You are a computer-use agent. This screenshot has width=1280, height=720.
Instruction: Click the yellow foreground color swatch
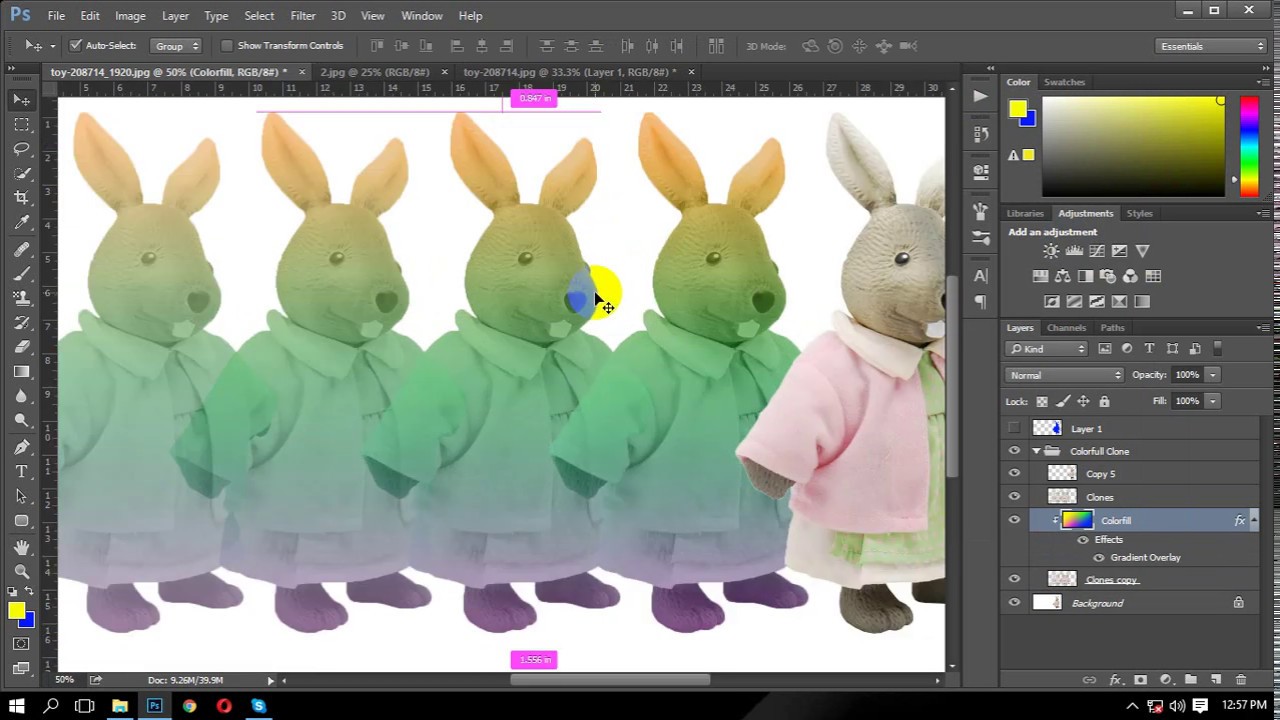[14, 612]
